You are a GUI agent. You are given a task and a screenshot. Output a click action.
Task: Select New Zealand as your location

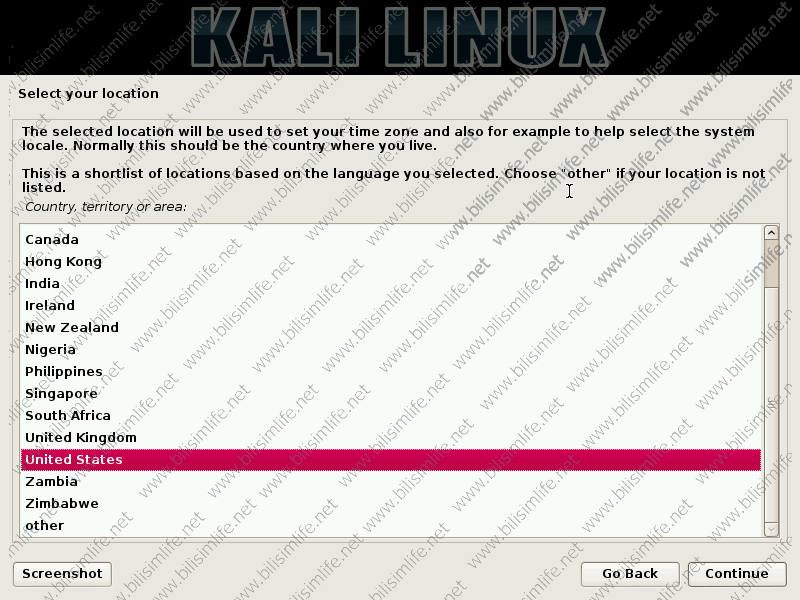coord(391,327)
